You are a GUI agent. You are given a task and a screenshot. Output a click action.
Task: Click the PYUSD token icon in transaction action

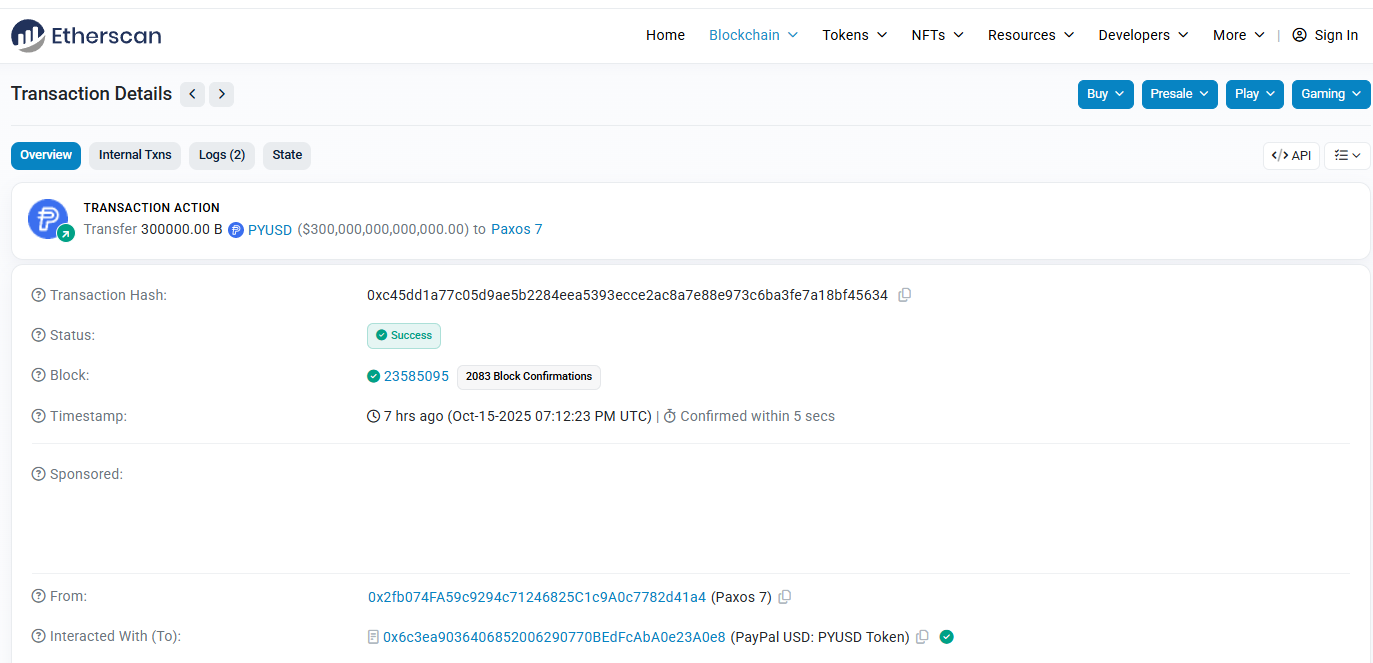(x=236, y=230)
